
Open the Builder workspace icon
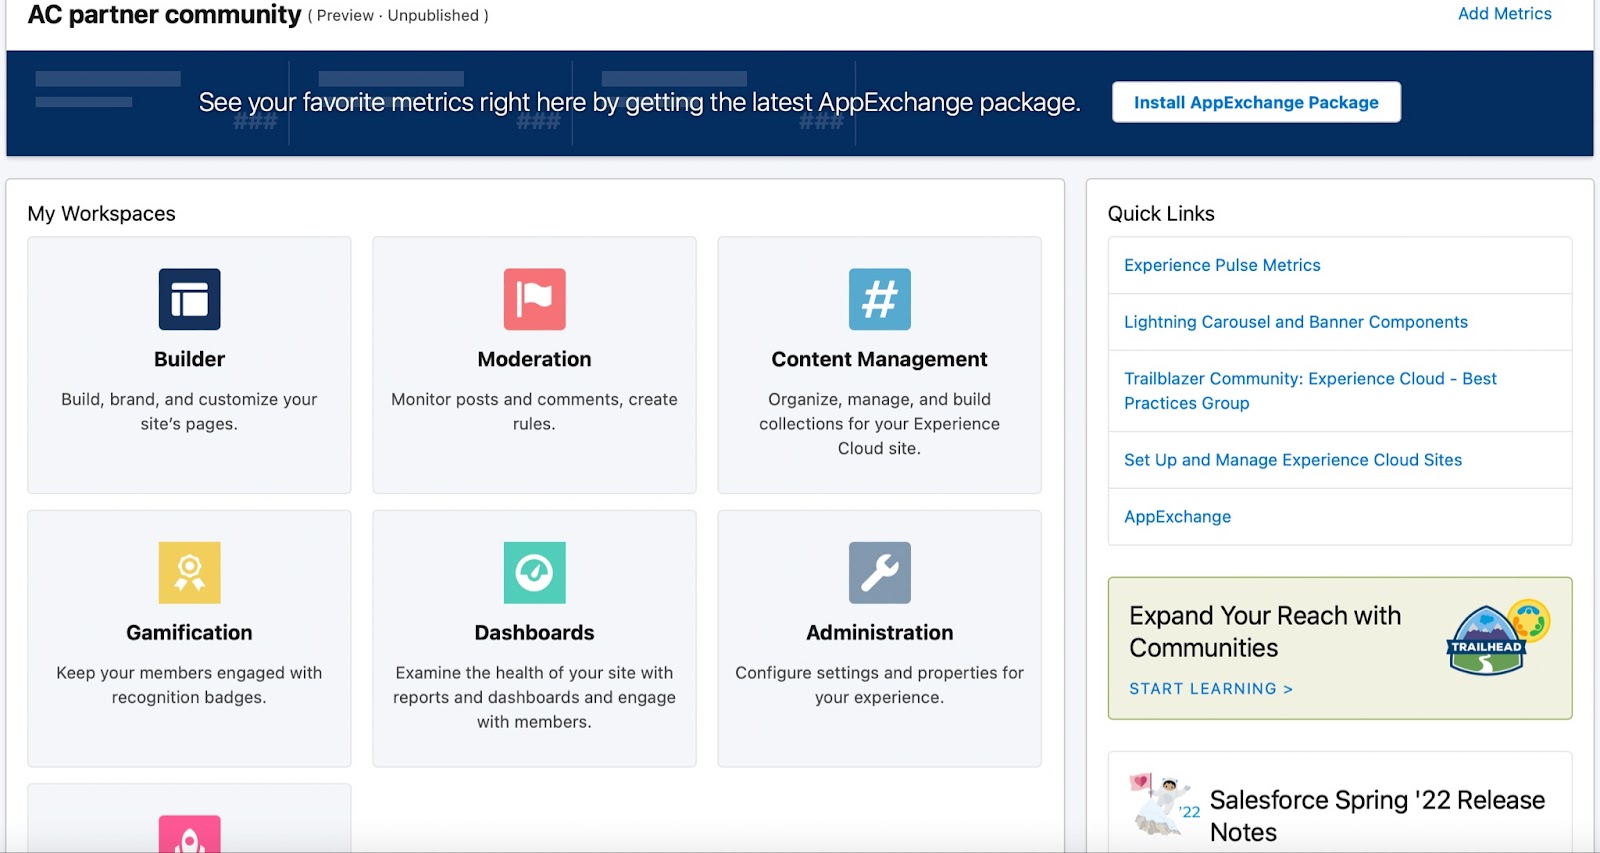coord(189,299)
